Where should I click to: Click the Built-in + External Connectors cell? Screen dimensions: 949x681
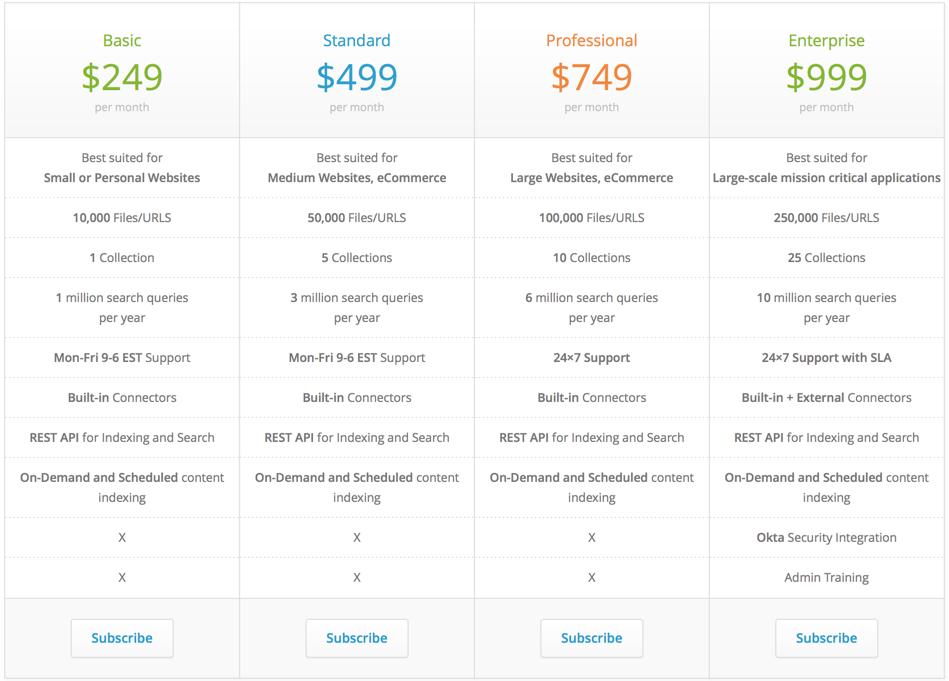(826, 398)
